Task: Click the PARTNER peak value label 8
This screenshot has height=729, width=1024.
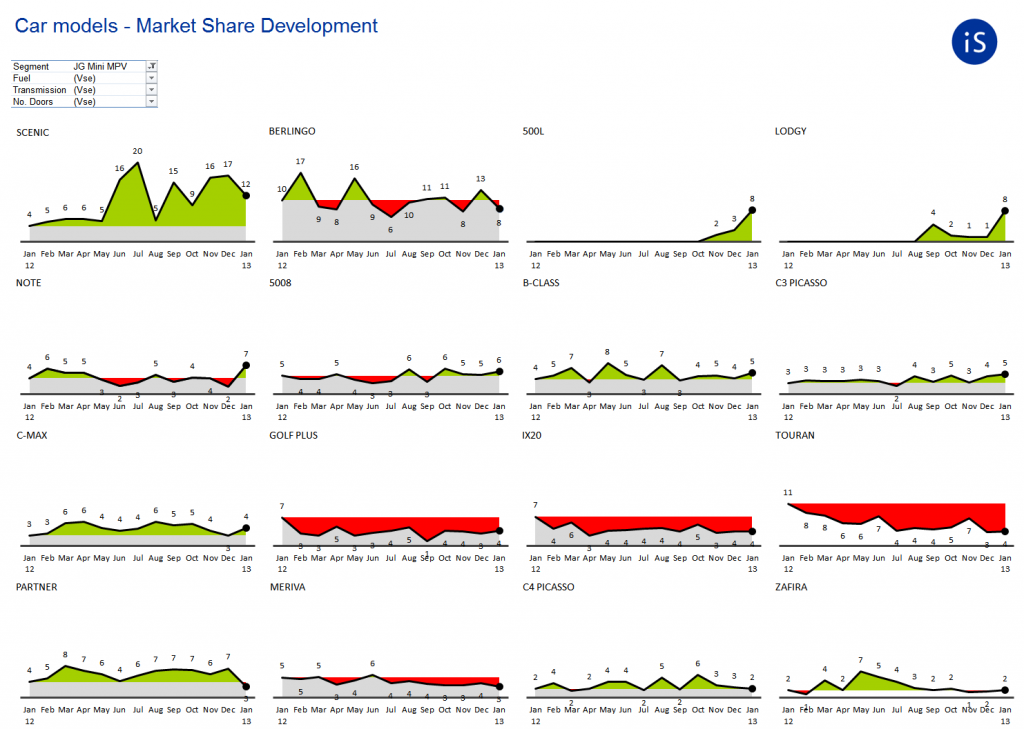Action: click(x=65, y=655)
